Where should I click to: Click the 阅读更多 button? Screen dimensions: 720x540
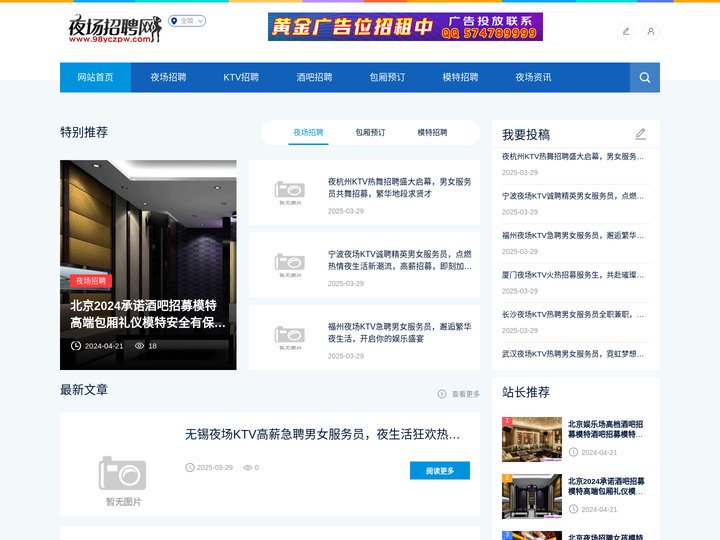coord(440,471)
